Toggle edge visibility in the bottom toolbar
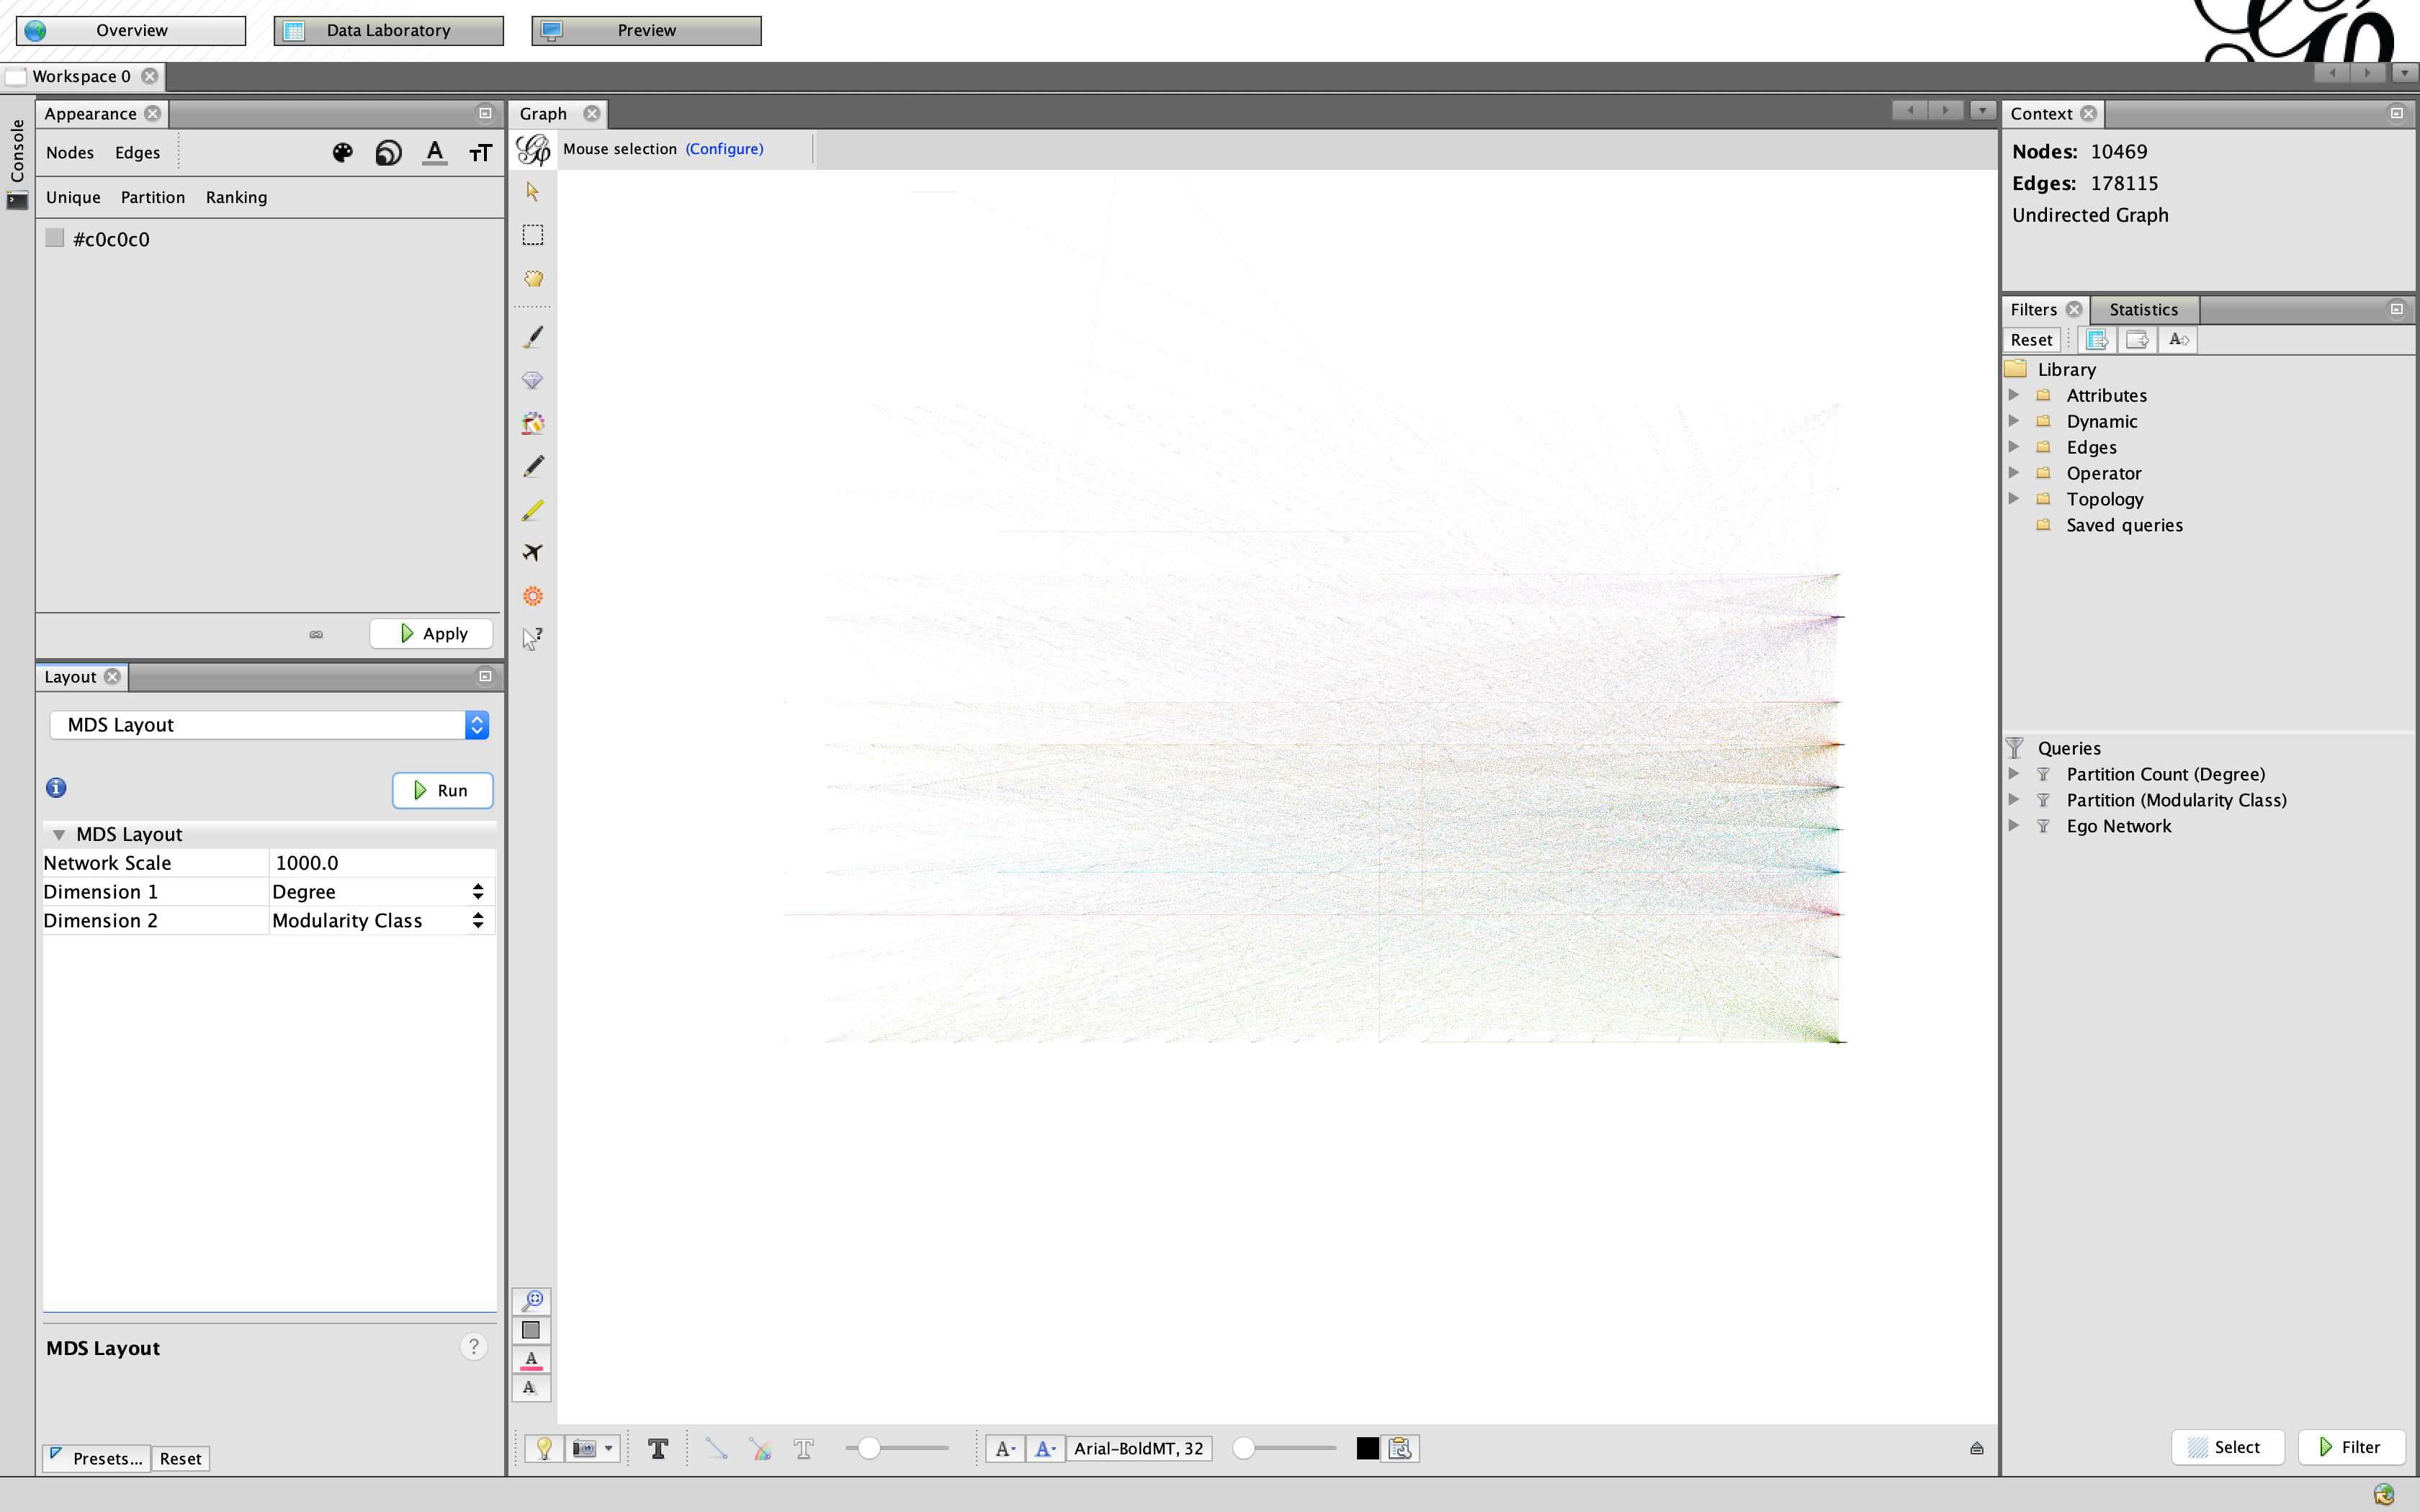2420x1512 pixels. 716,1447
